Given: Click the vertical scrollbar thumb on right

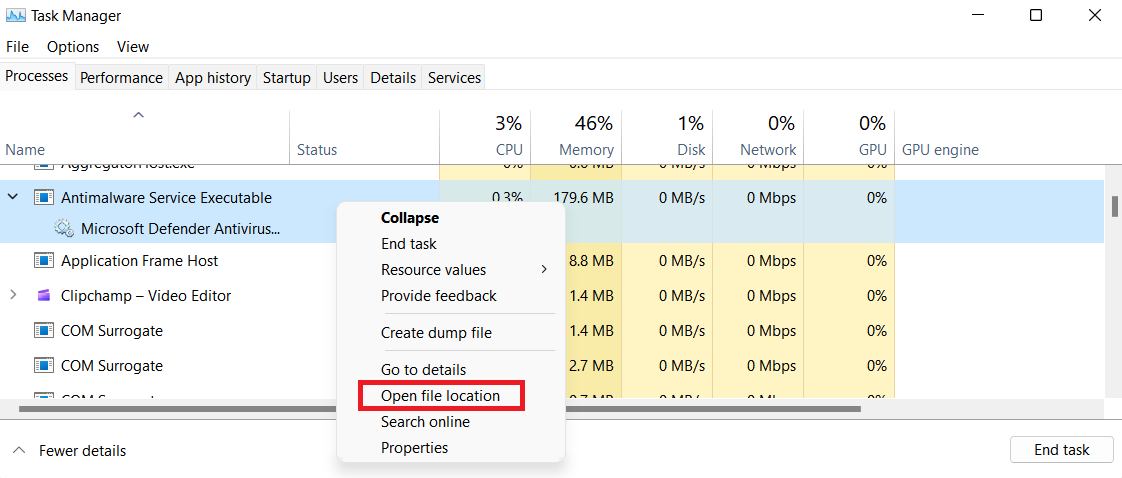Looking at the screenshot, I should [x=1114, y=206].
